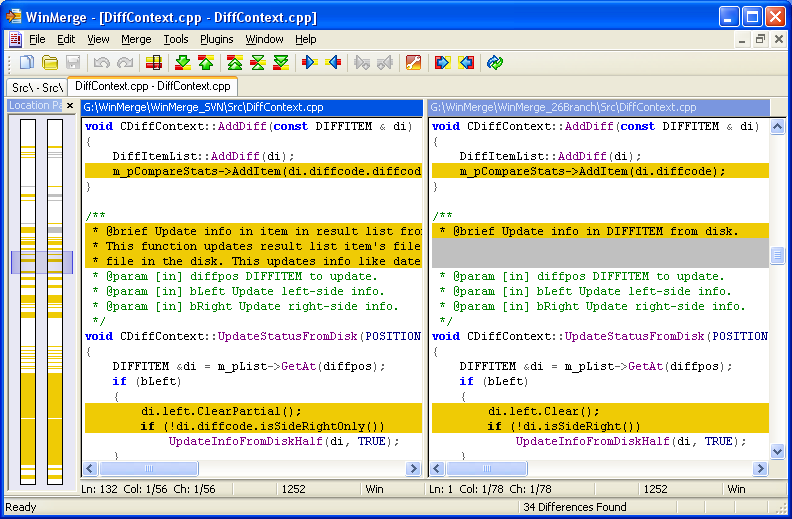
Task: Refresh the comparison with green arrows icon
Action: 495,63
